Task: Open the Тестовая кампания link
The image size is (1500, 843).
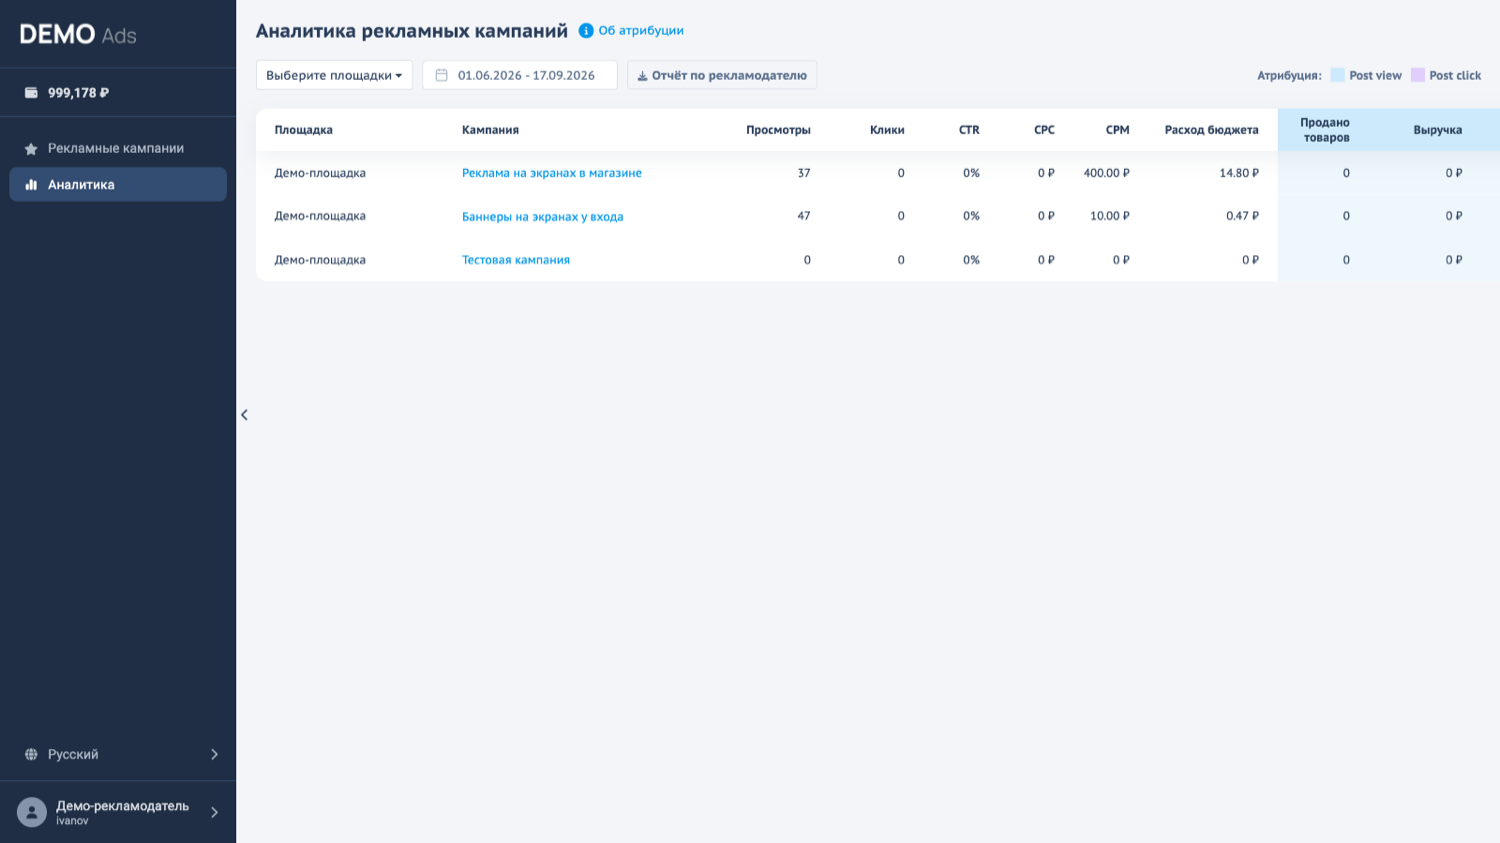Action: (516, 260)
